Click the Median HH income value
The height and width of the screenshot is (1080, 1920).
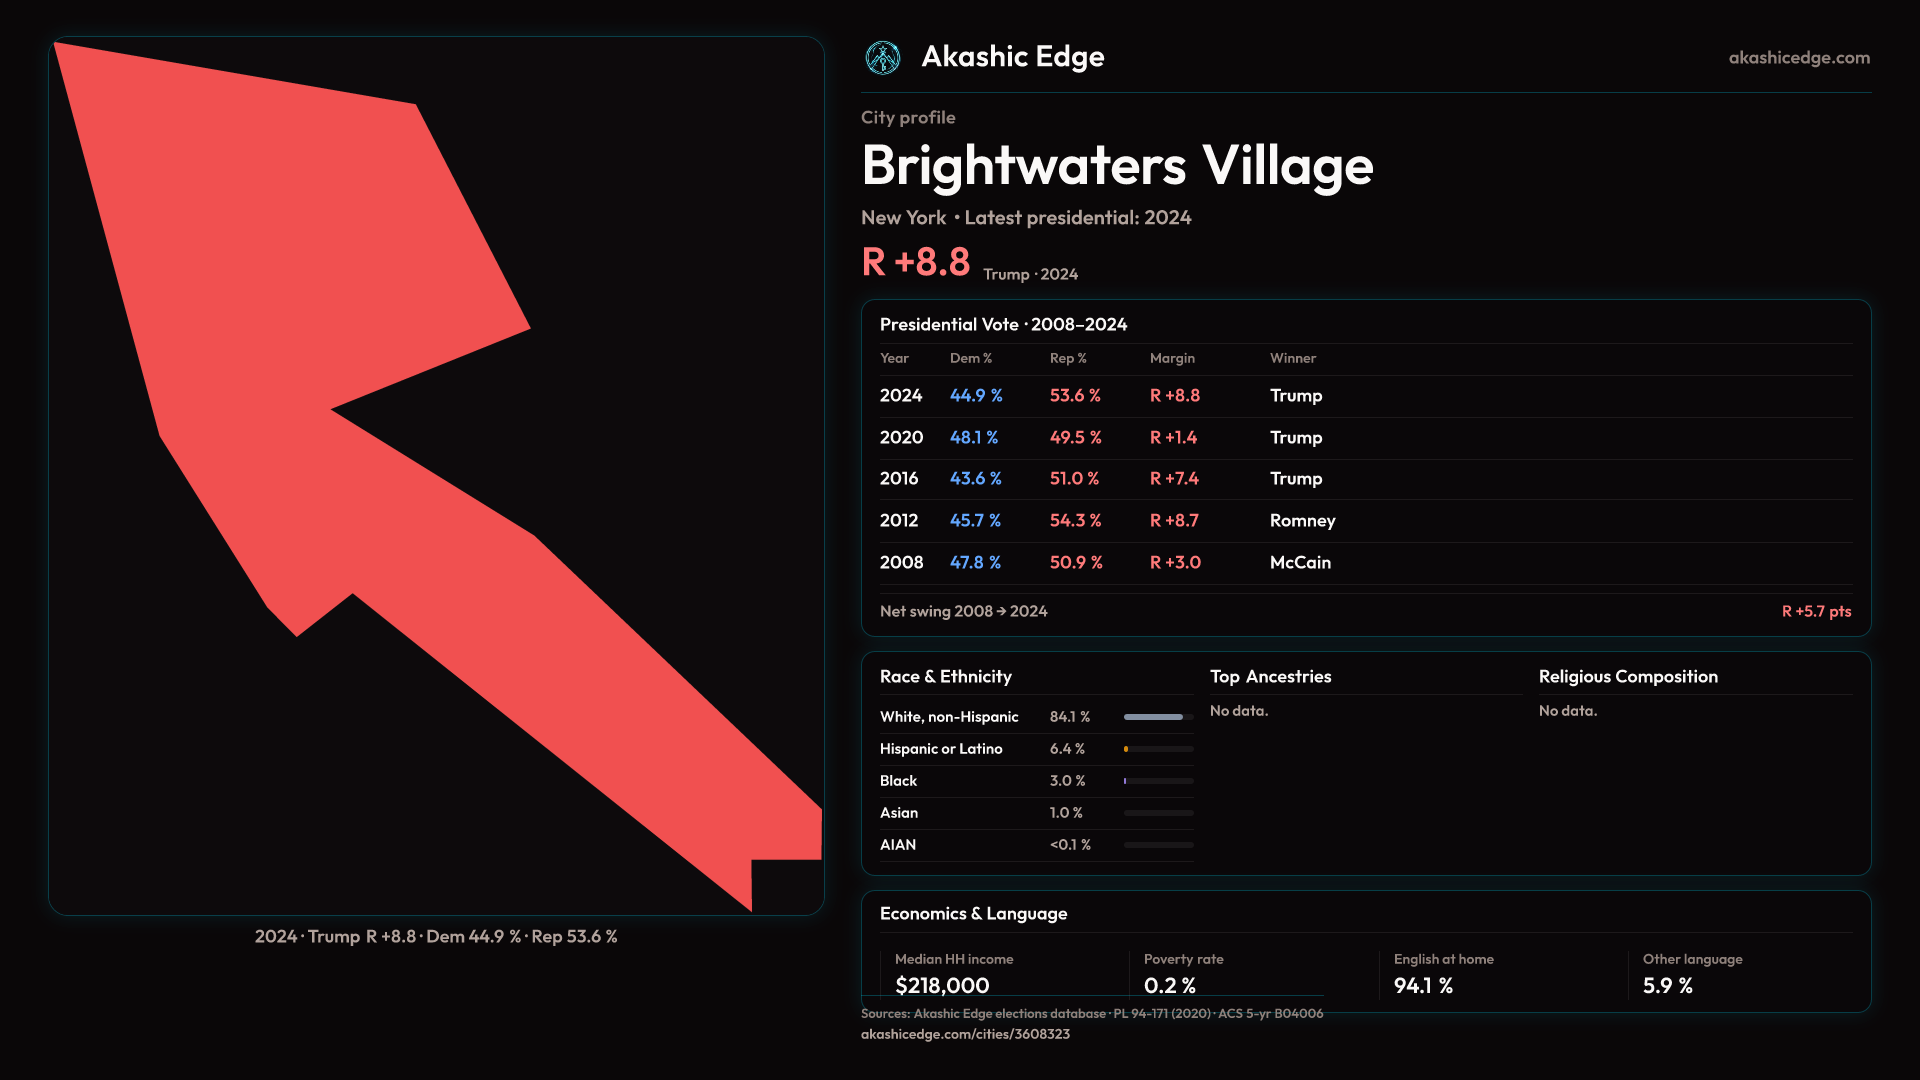point(942,985)
